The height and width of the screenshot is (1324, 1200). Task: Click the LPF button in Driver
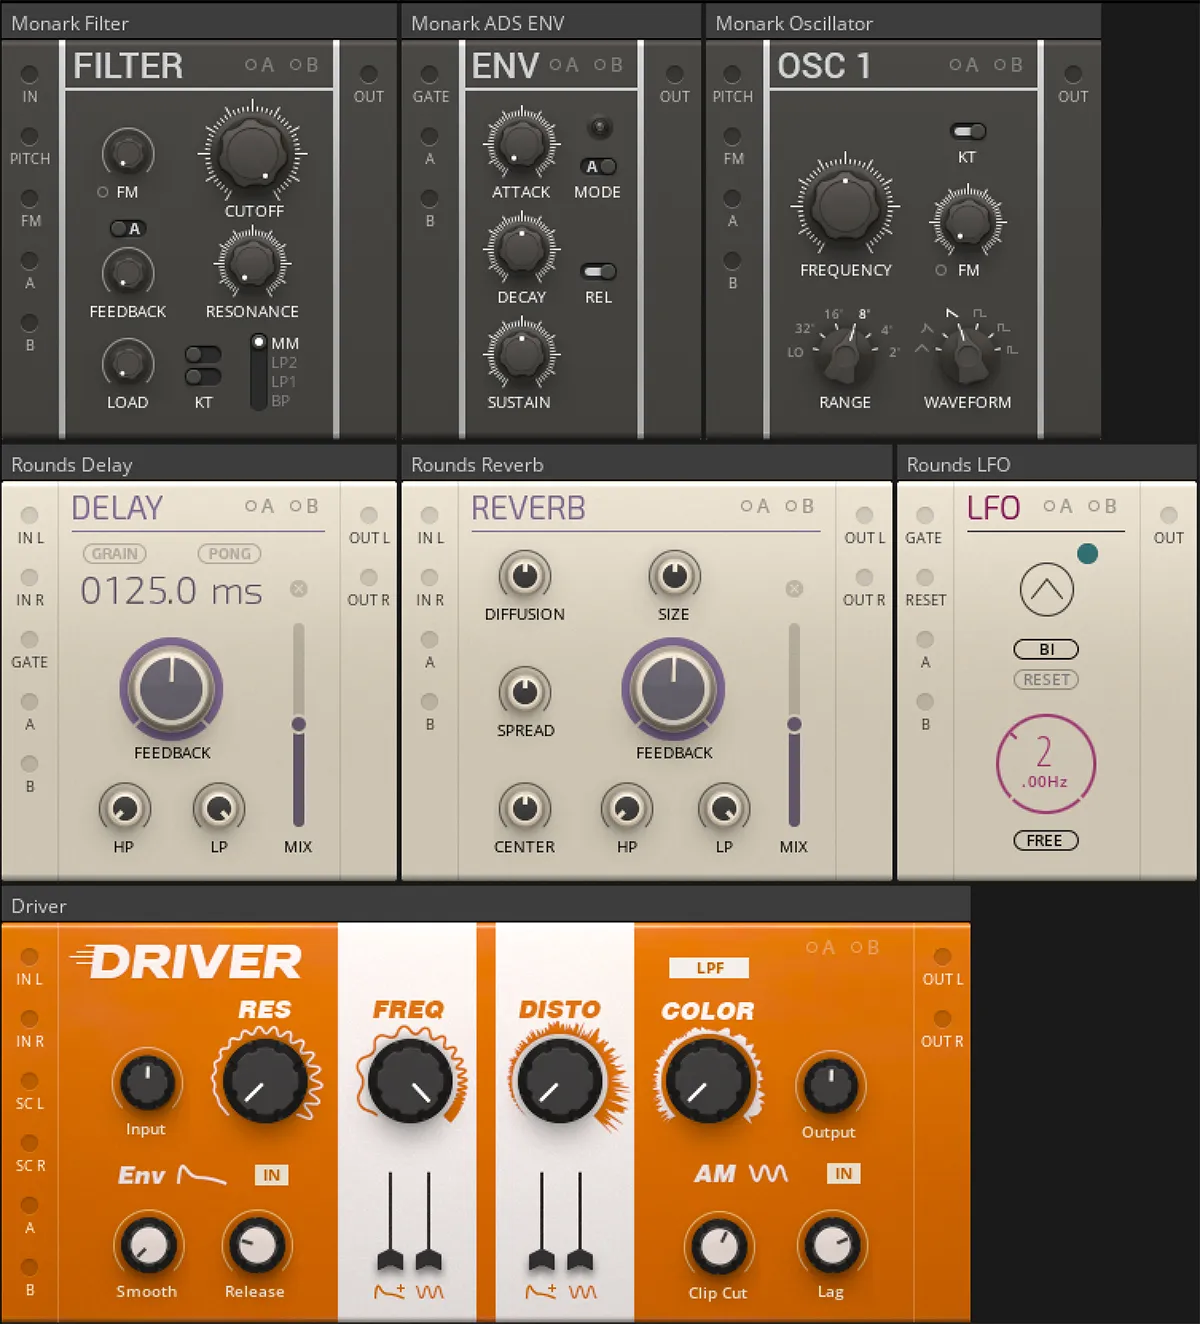click(x=709, y=967)
